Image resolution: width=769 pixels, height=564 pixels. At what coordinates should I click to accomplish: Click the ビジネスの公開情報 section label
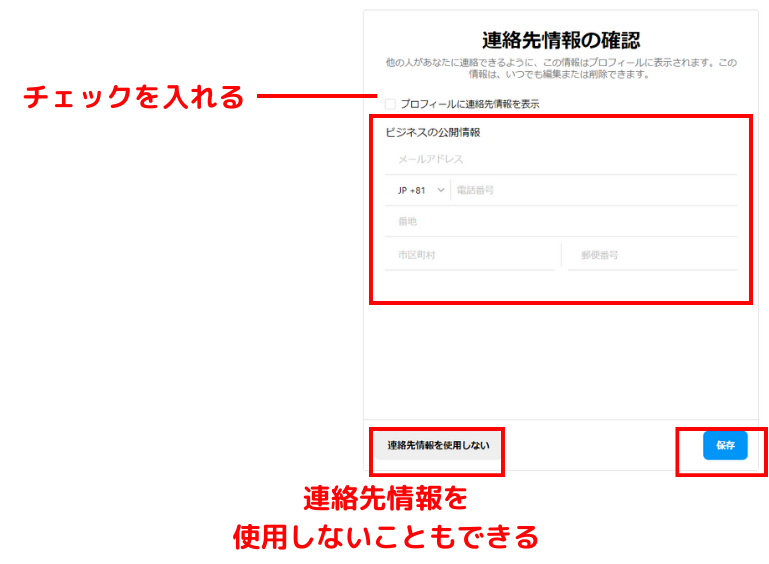tap(433, 132)
